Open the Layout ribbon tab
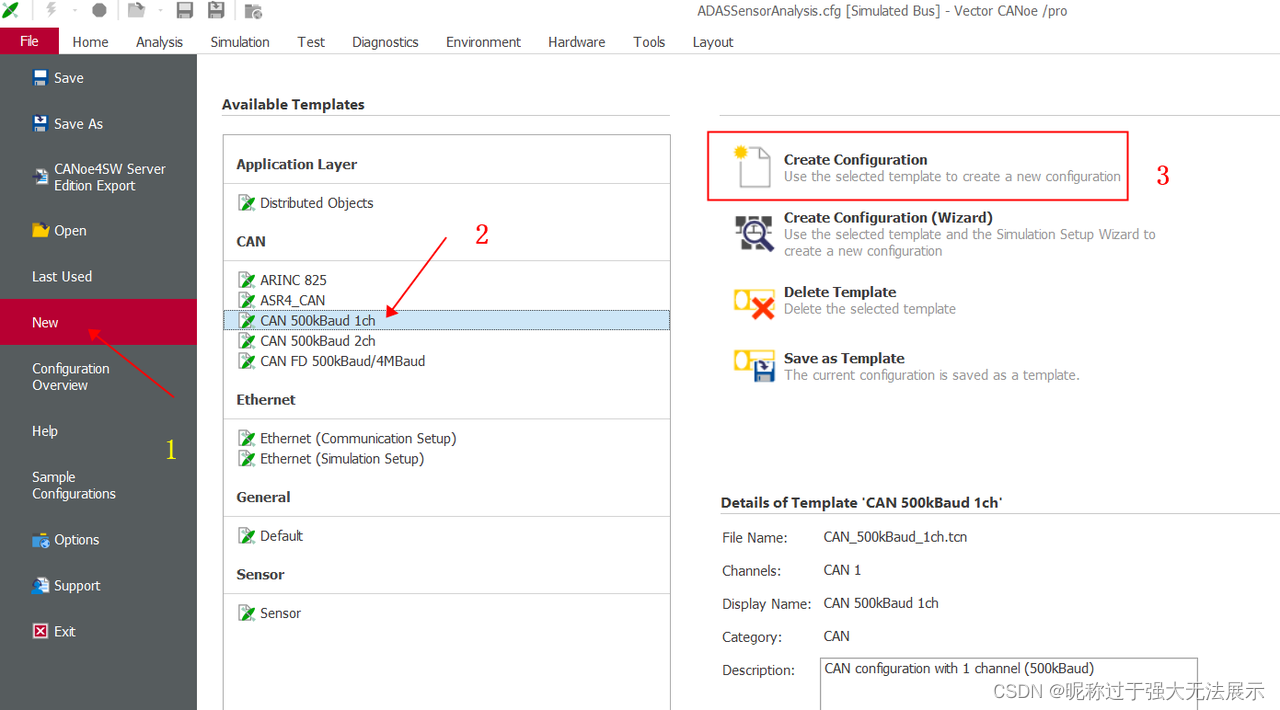Image resolution: width=1280 pixels, height=710 pixels. tap(713, 42)
